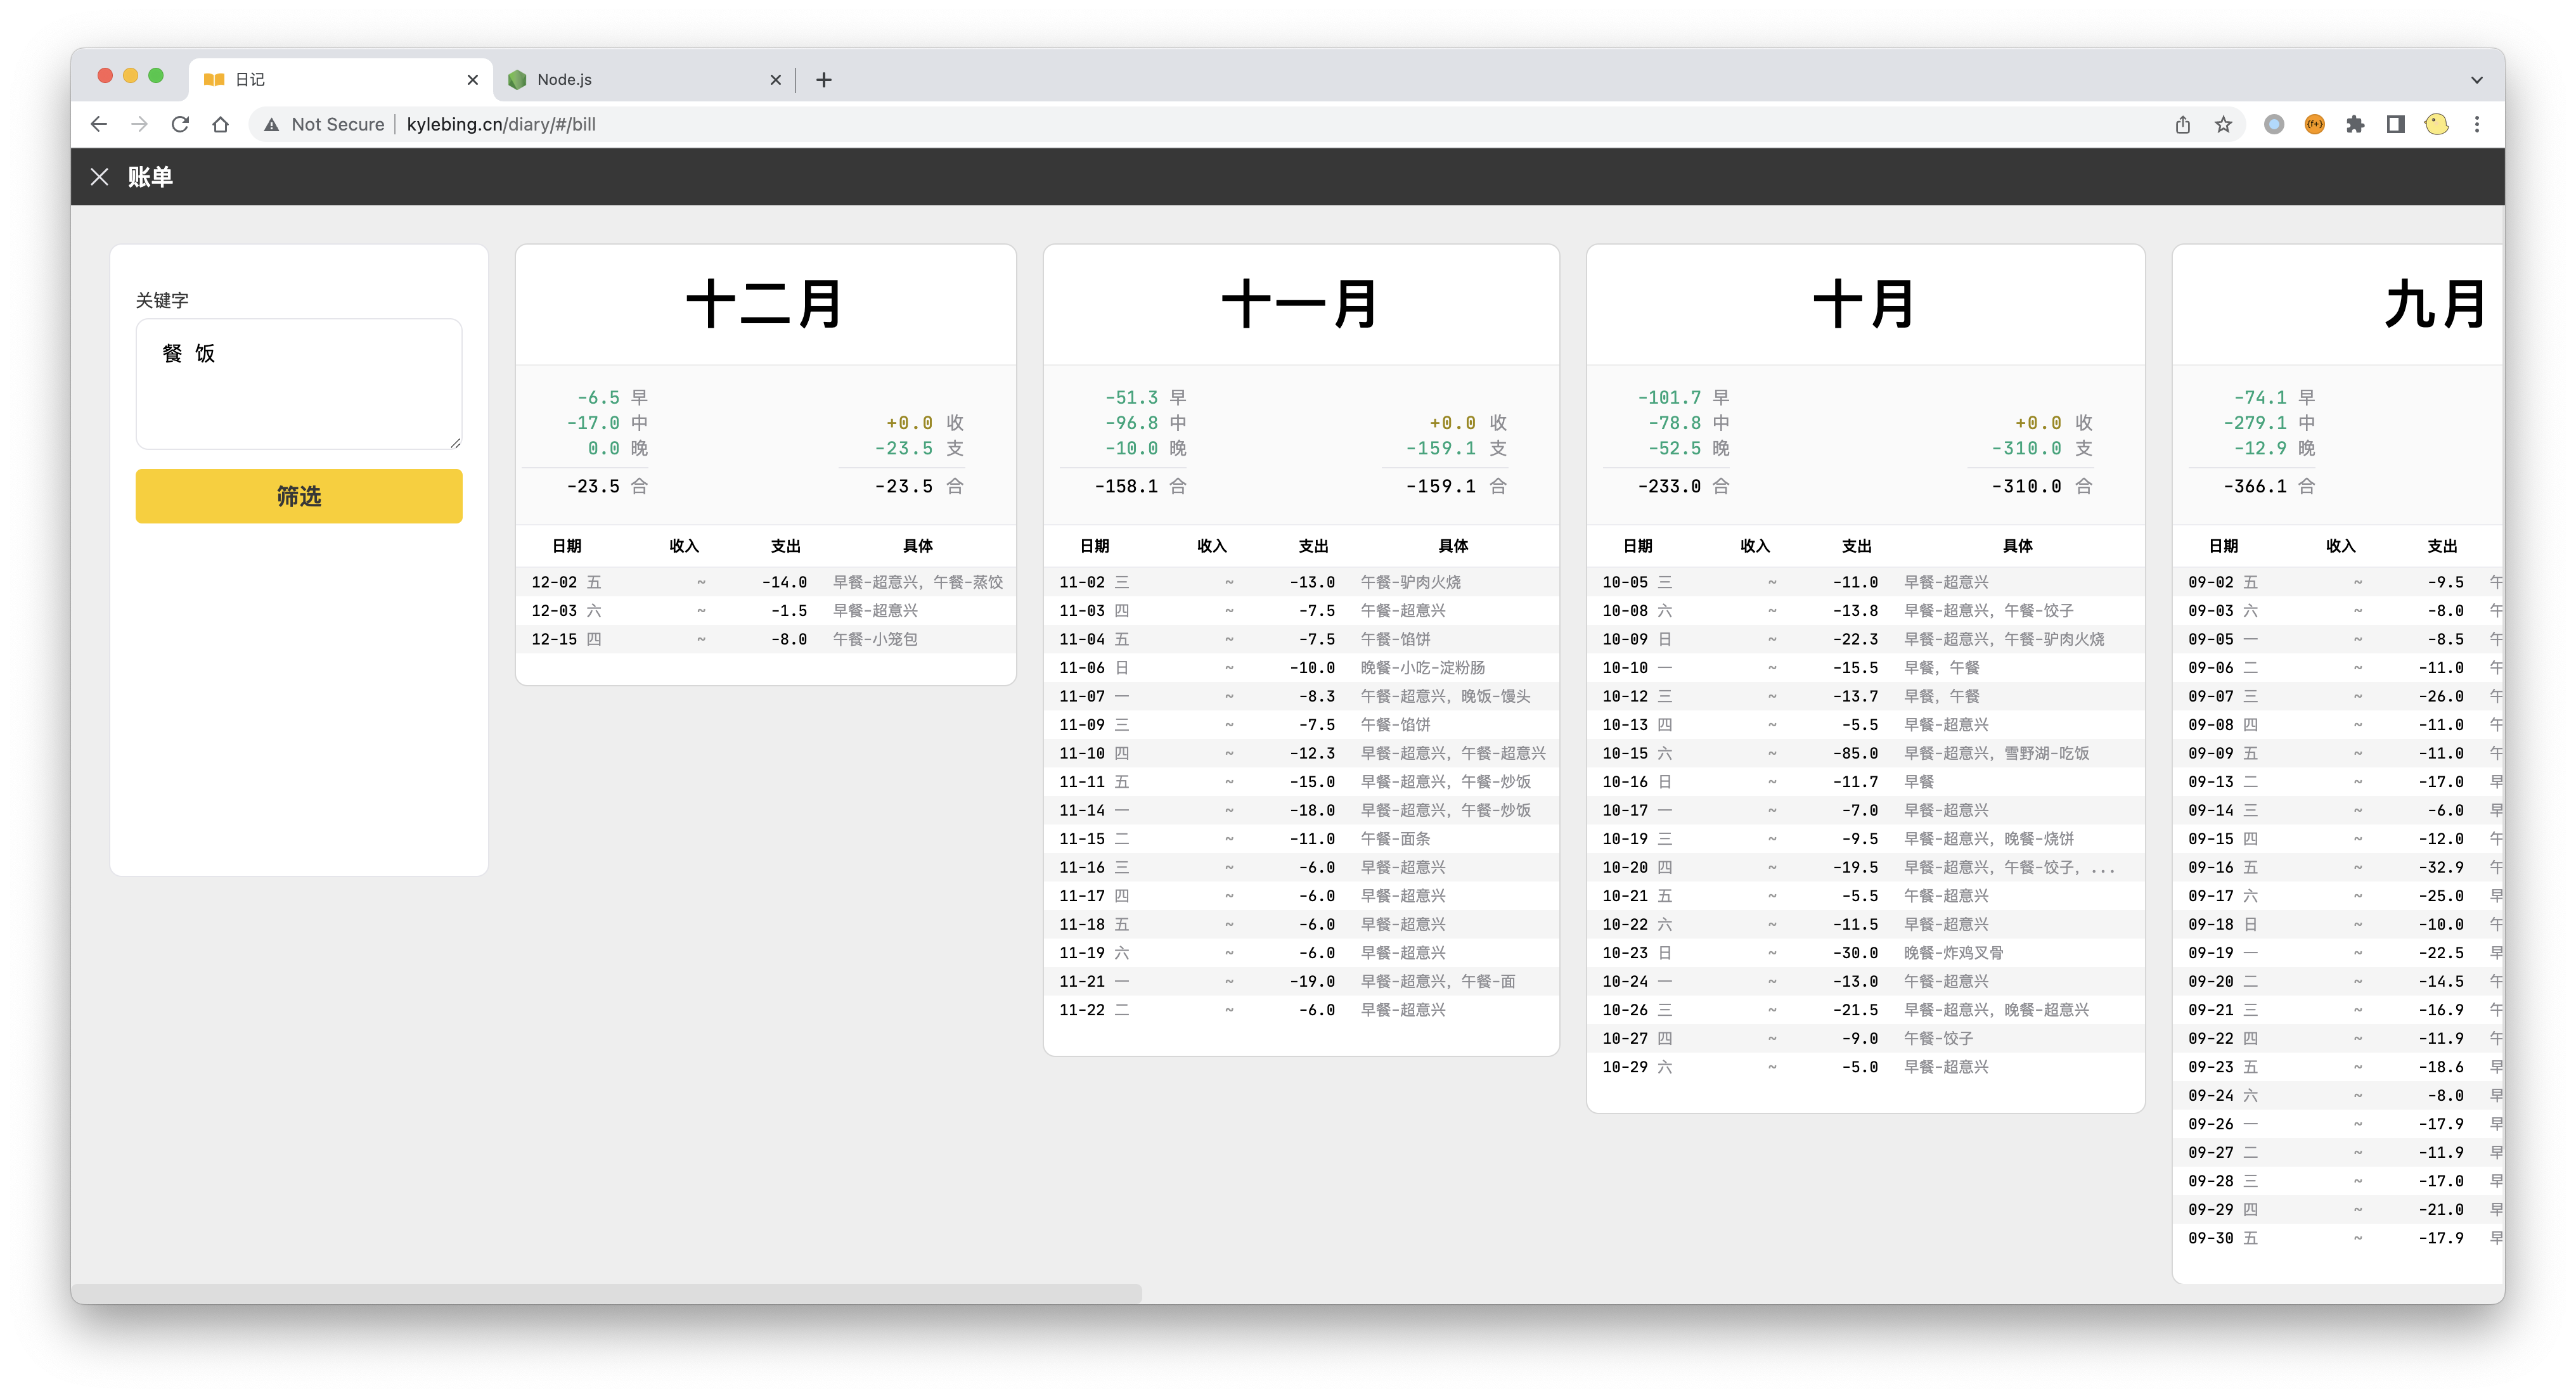Reload the current page
The width and height of the screenshot is (2576, 1398).
180,124
